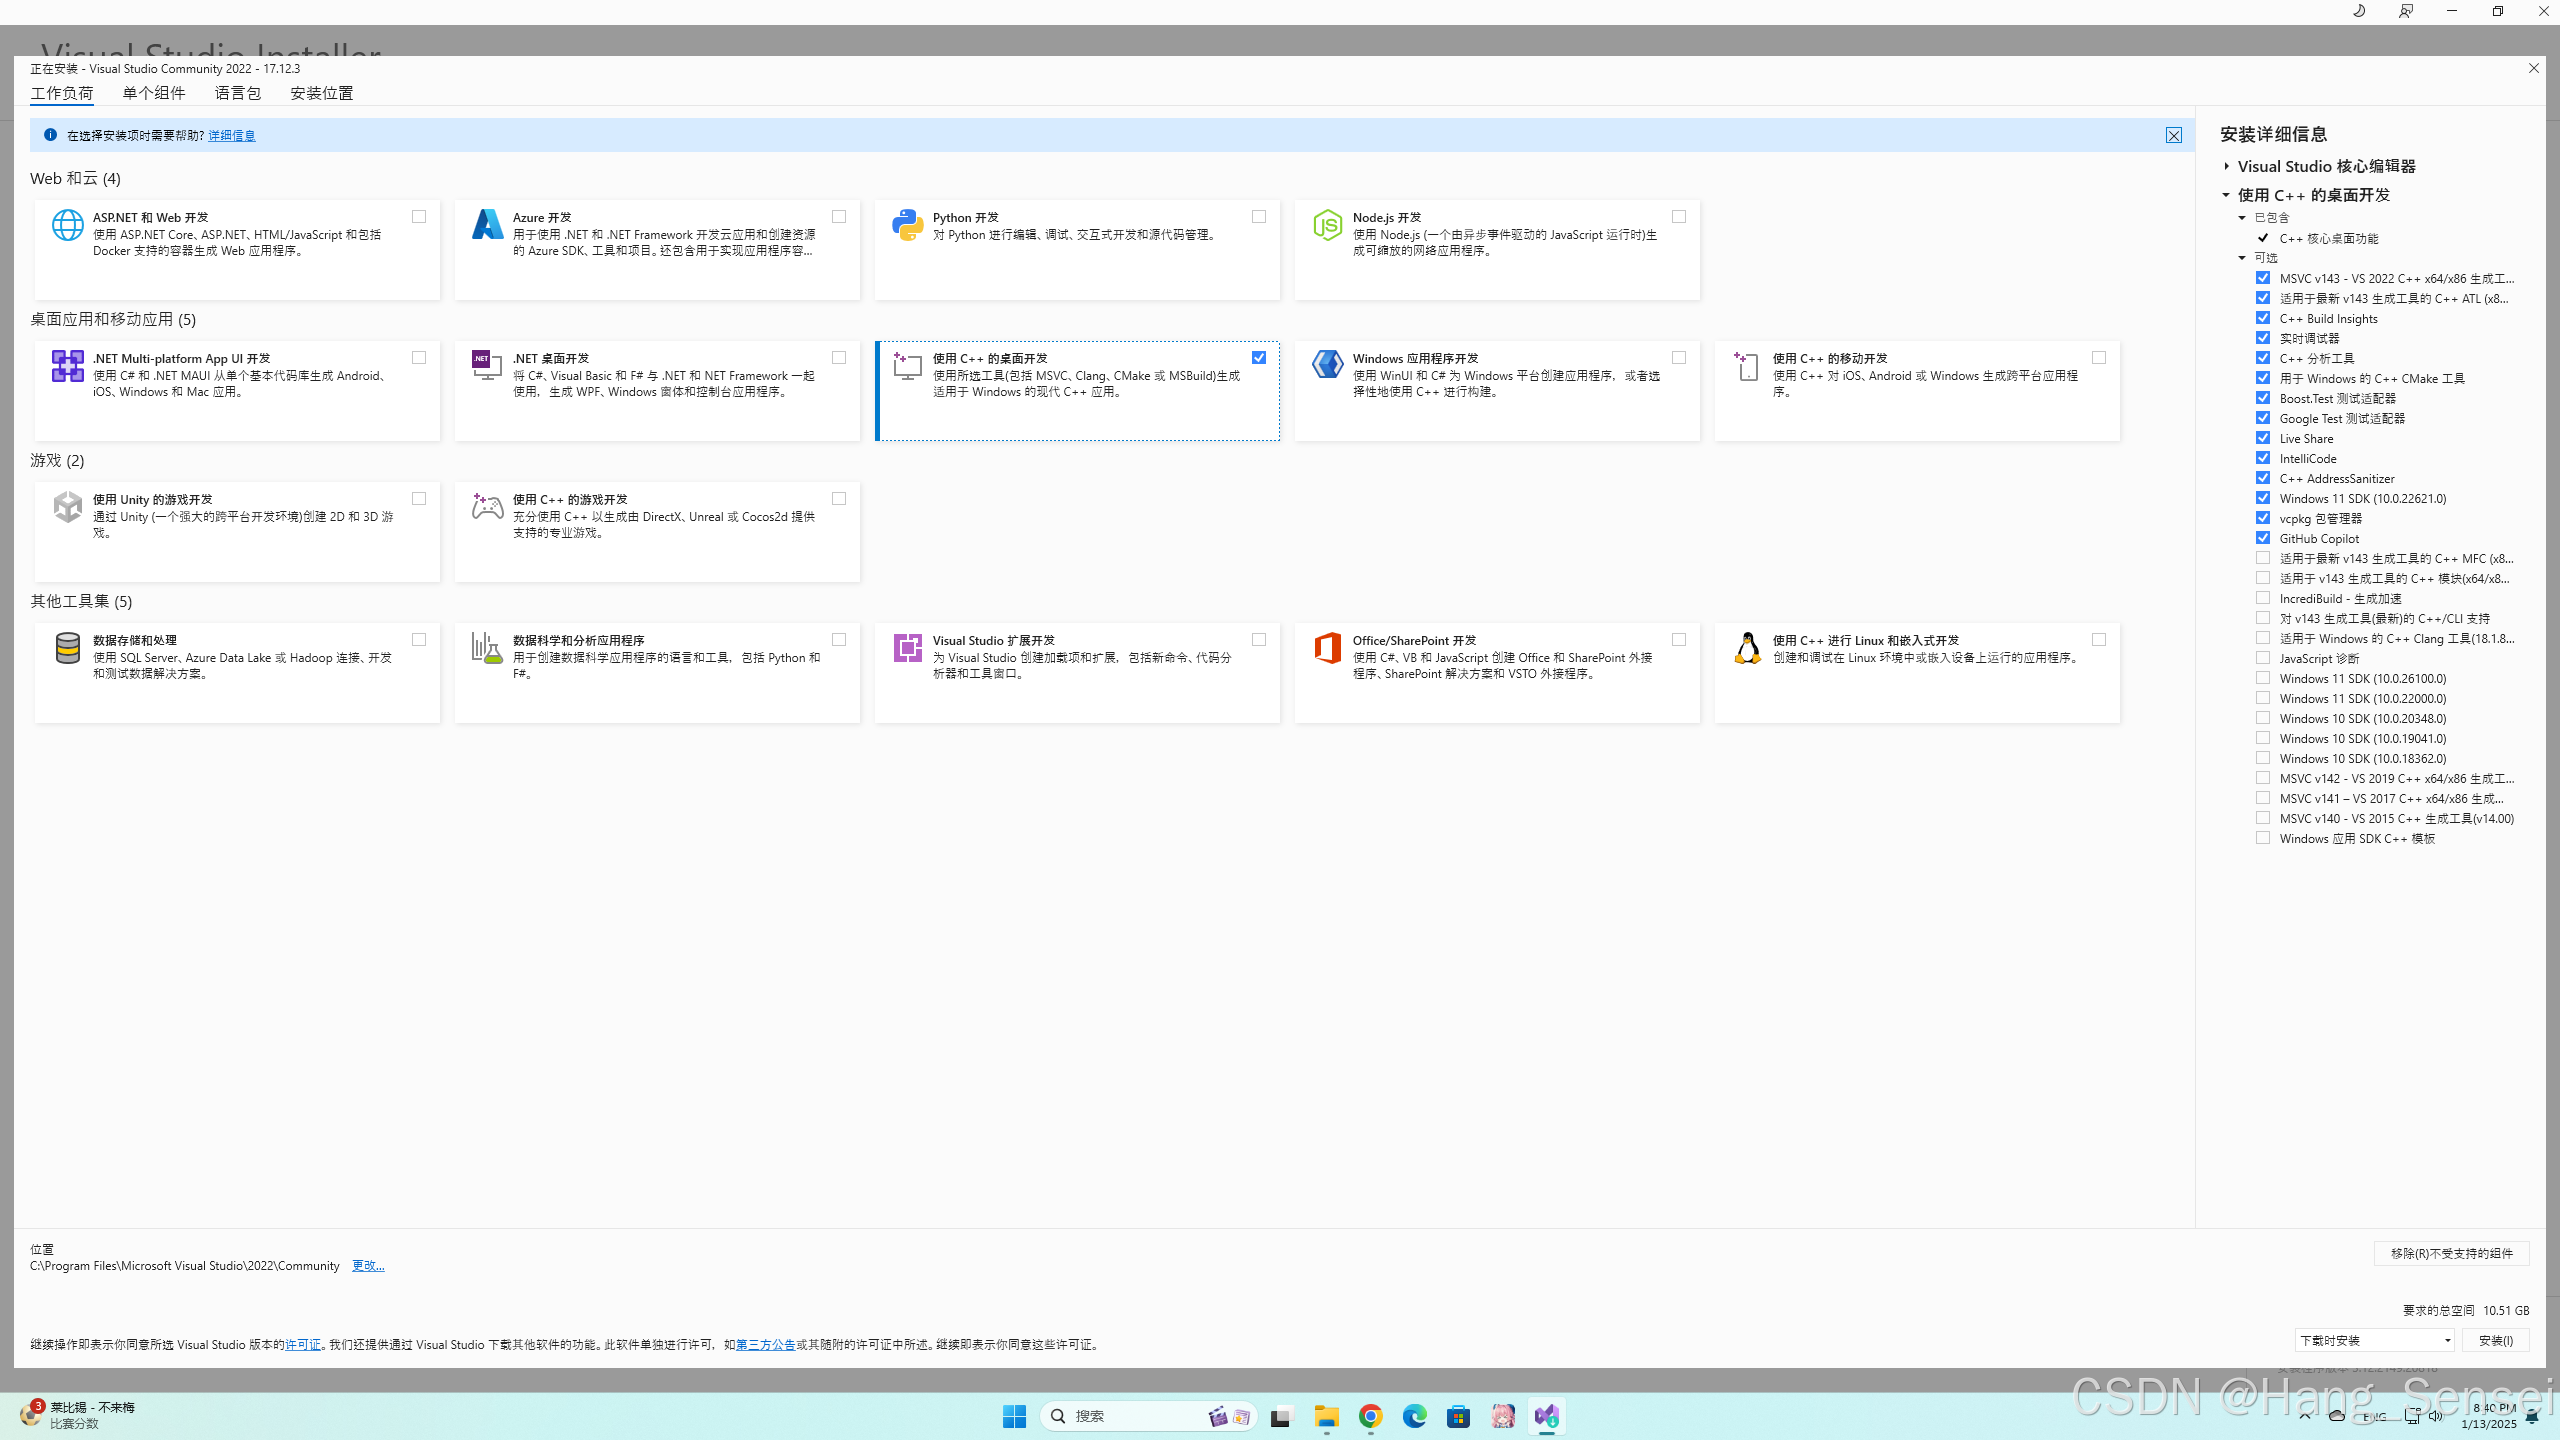Switch to the 单个组件 tab
The width and height of the screenshot is (2560, 1440).
154,93
